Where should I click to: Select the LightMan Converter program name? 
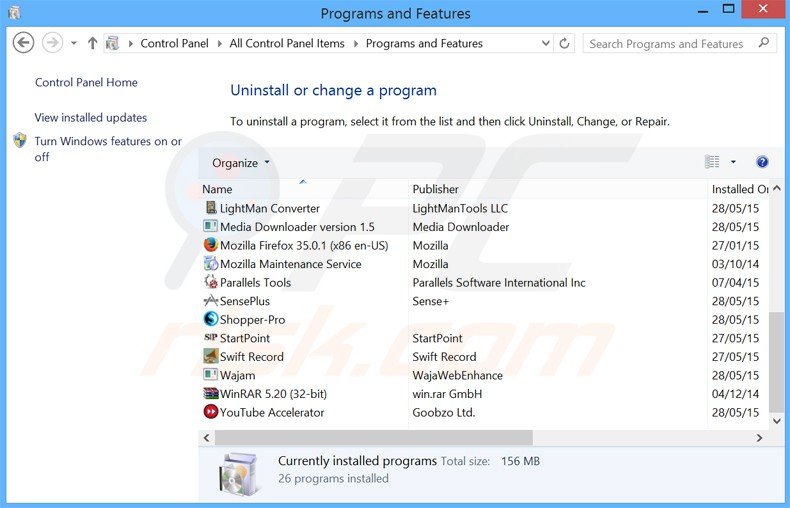click(x=270, y=208)
